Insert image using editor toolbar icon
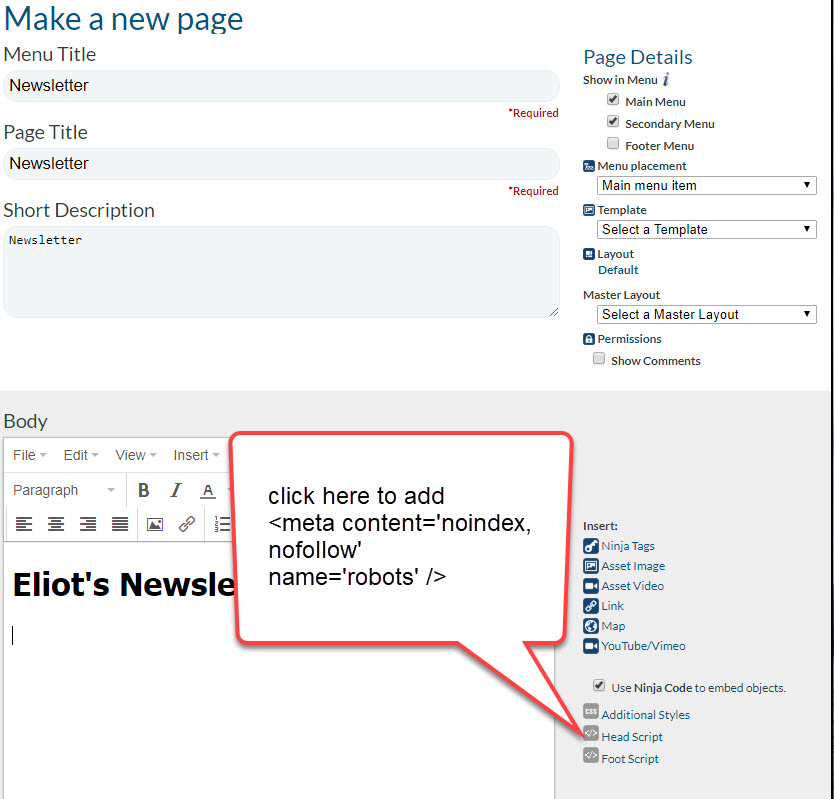834x799 pixels. click(155, 525)
